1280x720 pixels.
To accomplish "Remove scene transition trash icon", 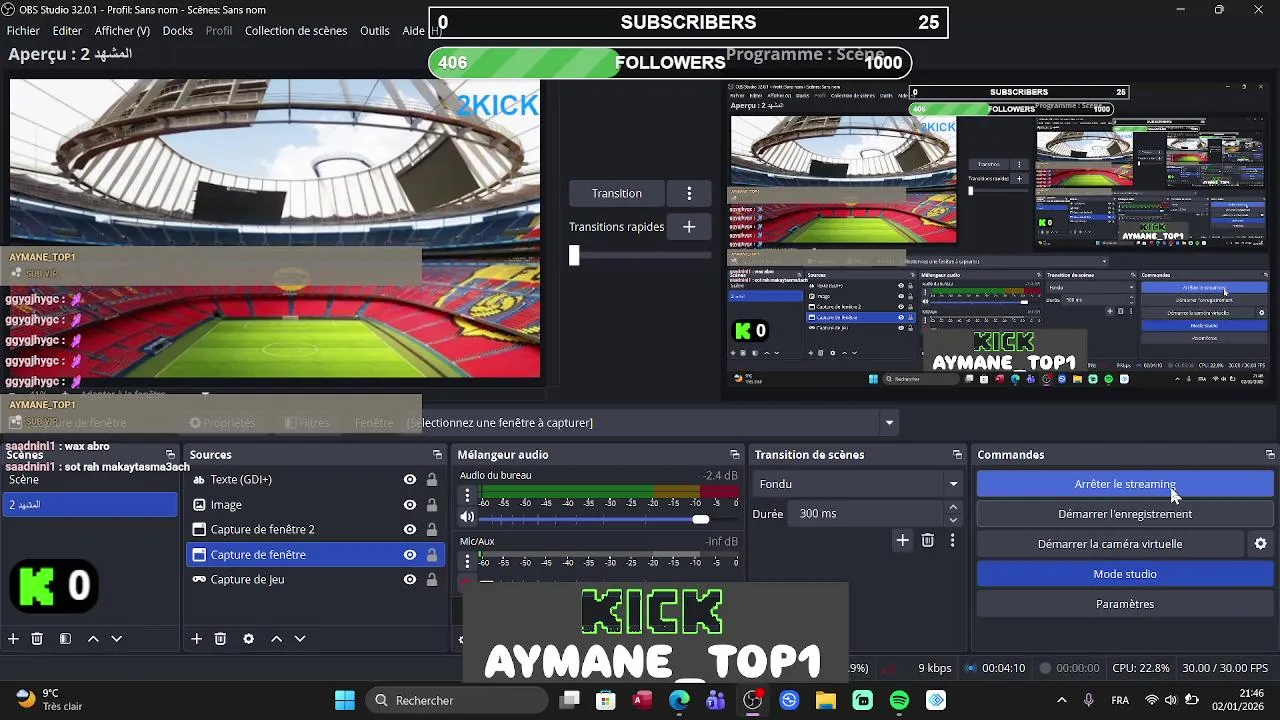I will click(928, 540).
